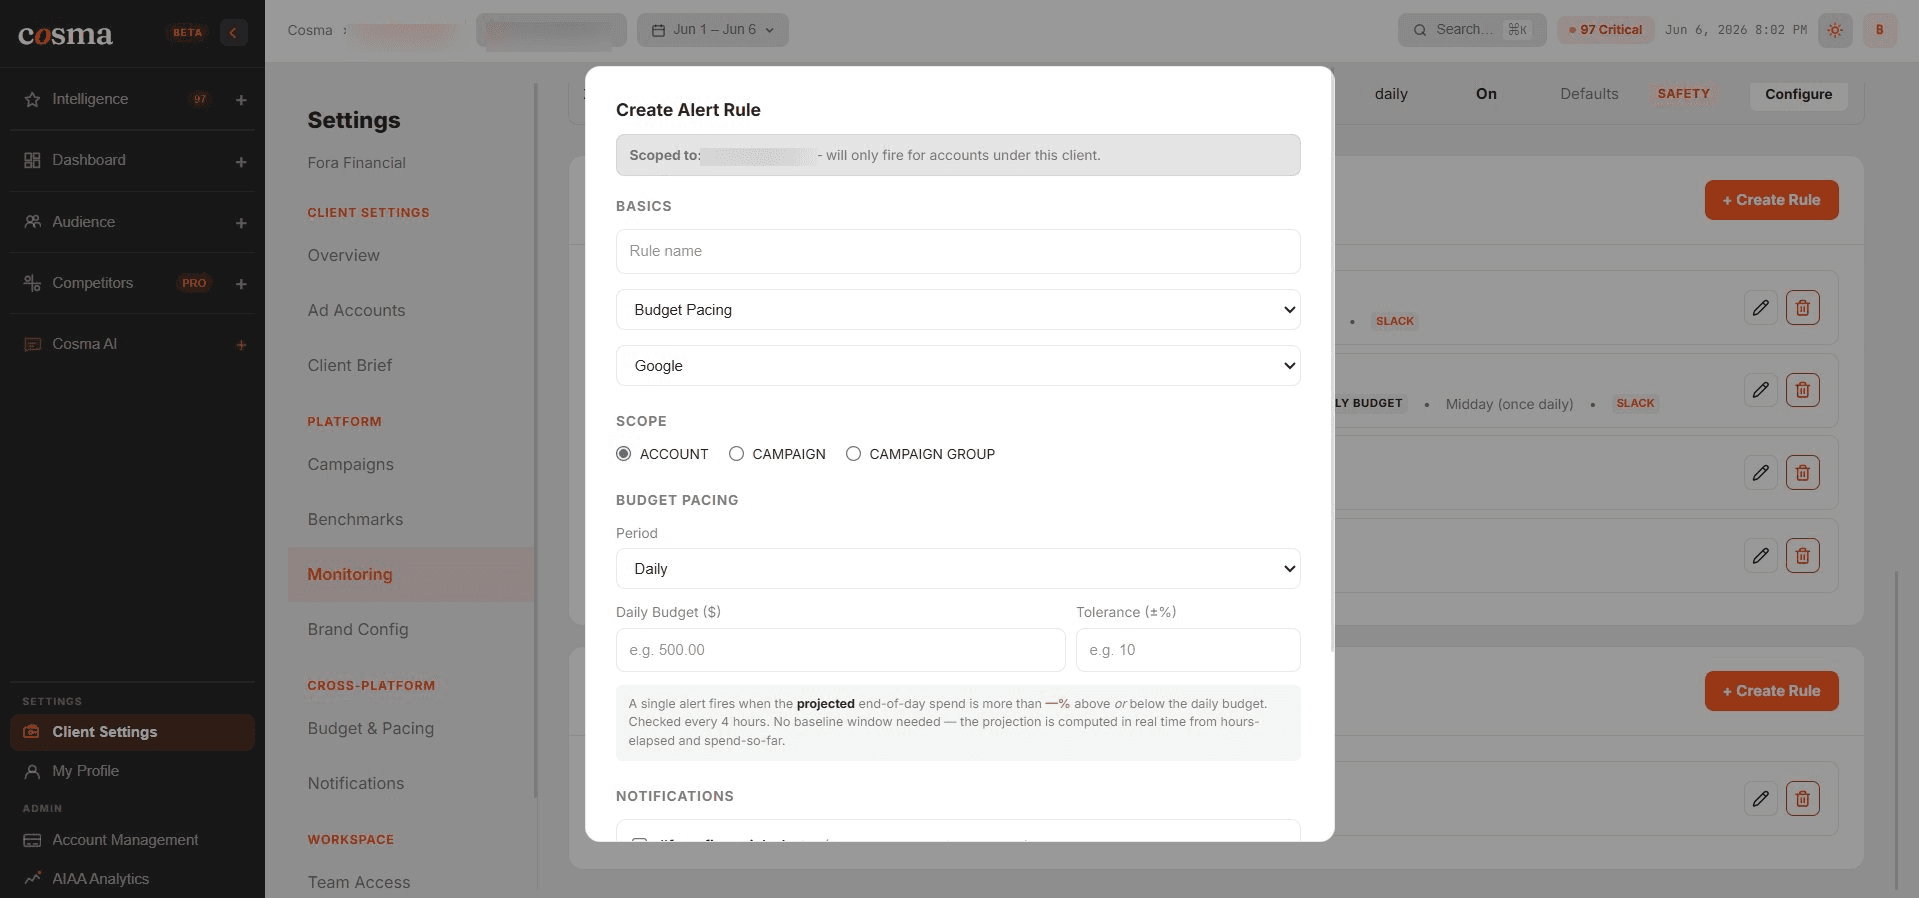The width and height of the screenshot is (1919, 898).
Task: Click plus icon next to Dashboard
Action: [241, 162]
